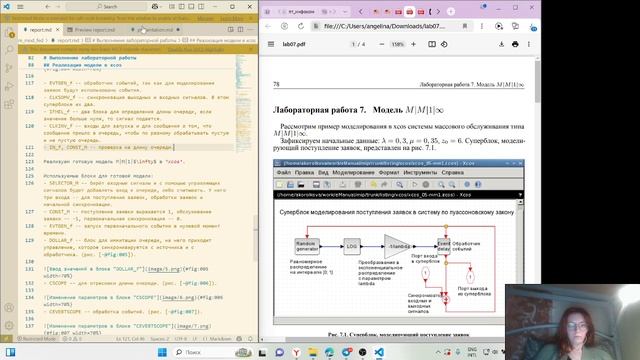
Task: Click Ln 121 cursor position in status bar
Action: click(x=131, y=339)
